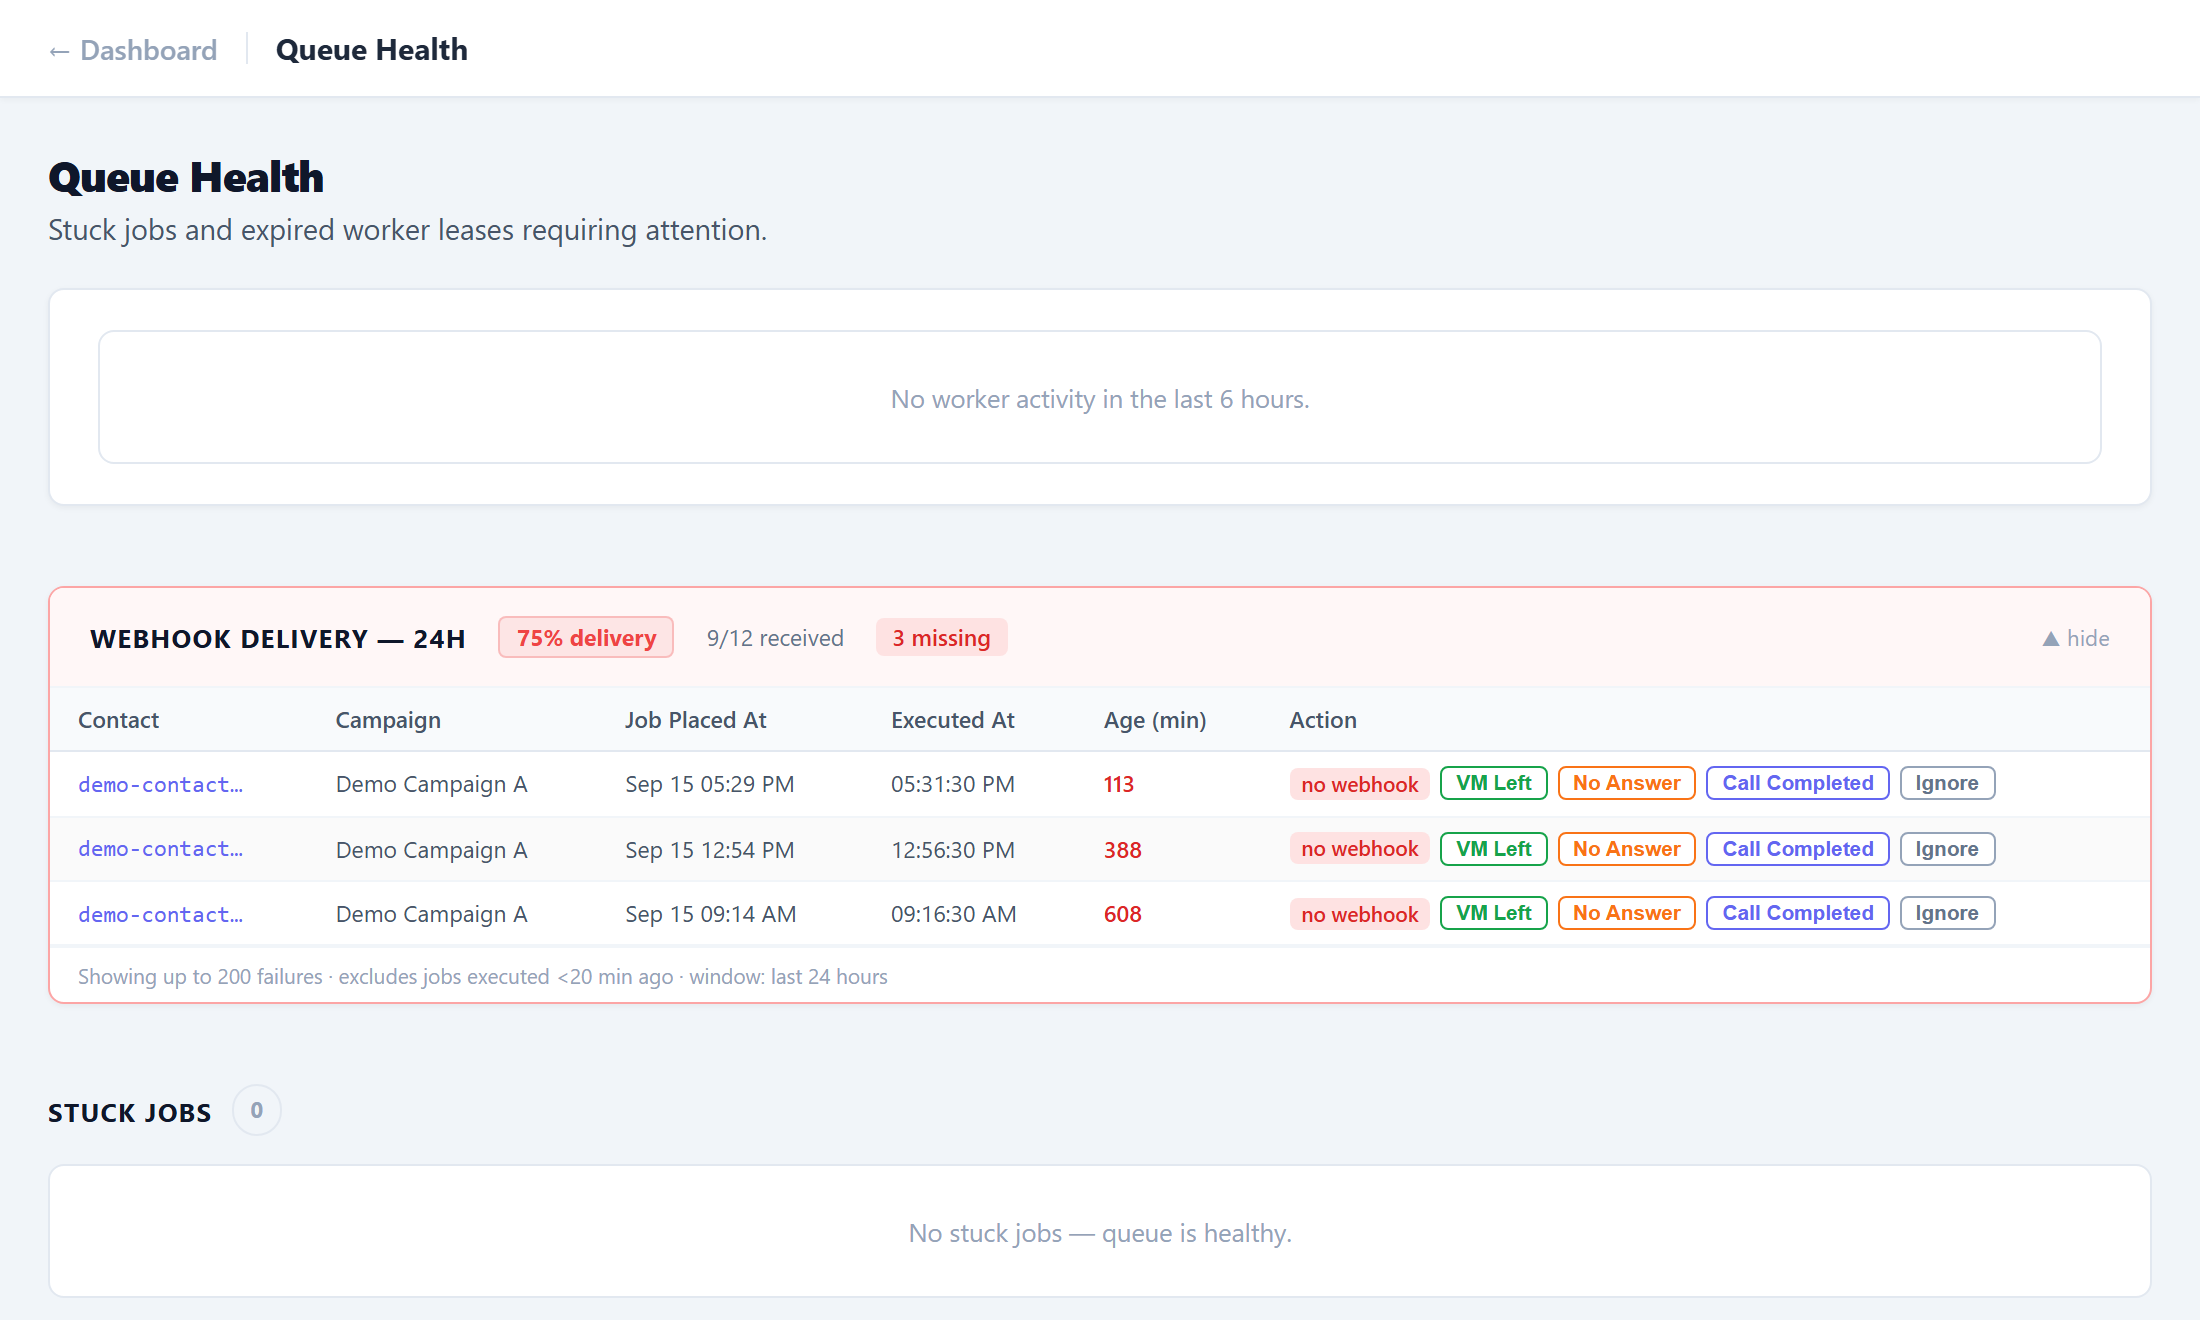Click the No worker activity message
Image resolution: width=2200 pixels, height=1320 pixels.
pyautogui.click(x=1100, y=399)
